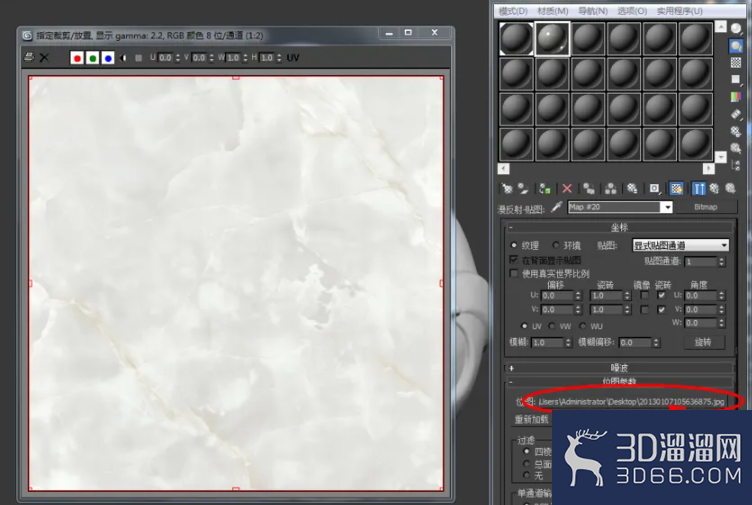
Task: Uncheck the U tile checkbox
Action: [x=661, y=295]
